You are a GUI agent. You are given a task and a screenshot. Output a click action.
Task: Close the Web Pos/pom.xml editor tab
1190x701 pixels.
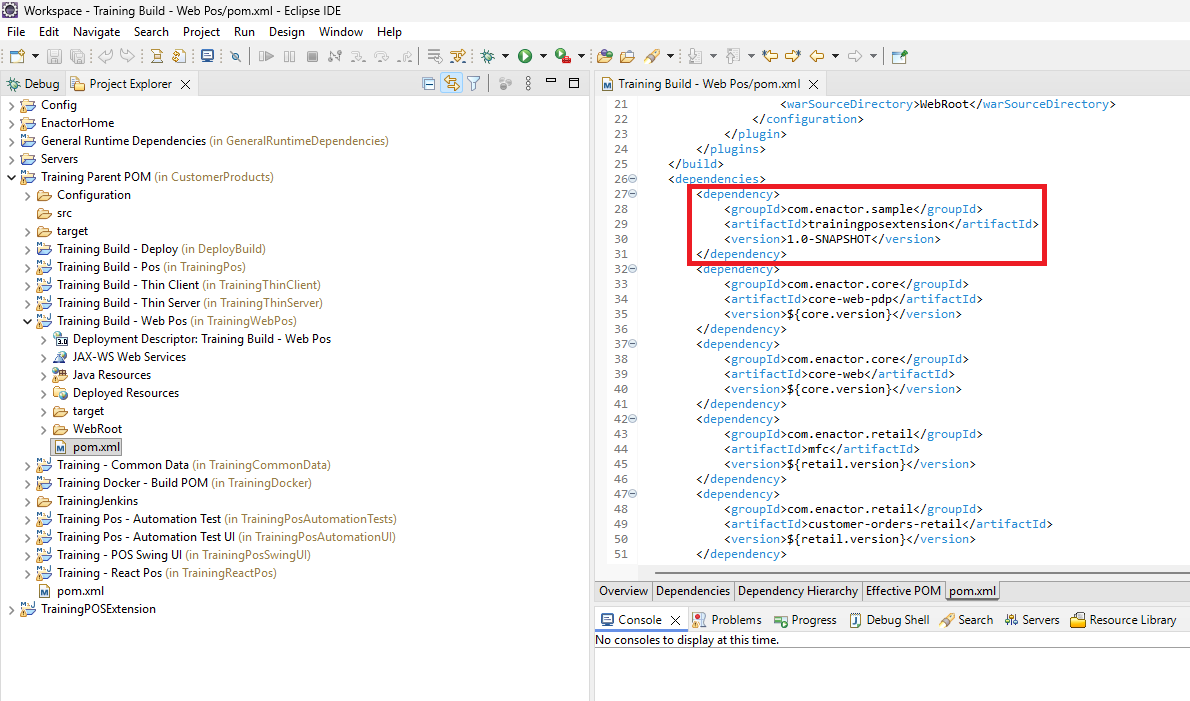click(814, 84)
